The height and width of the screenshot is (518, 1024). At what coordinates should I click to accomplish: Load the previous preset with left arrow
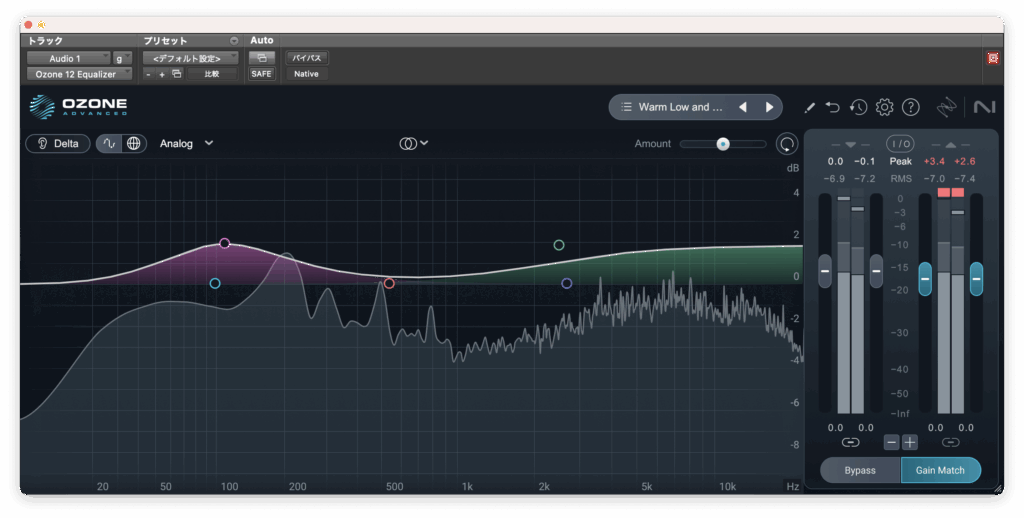[x=742, y=107]
